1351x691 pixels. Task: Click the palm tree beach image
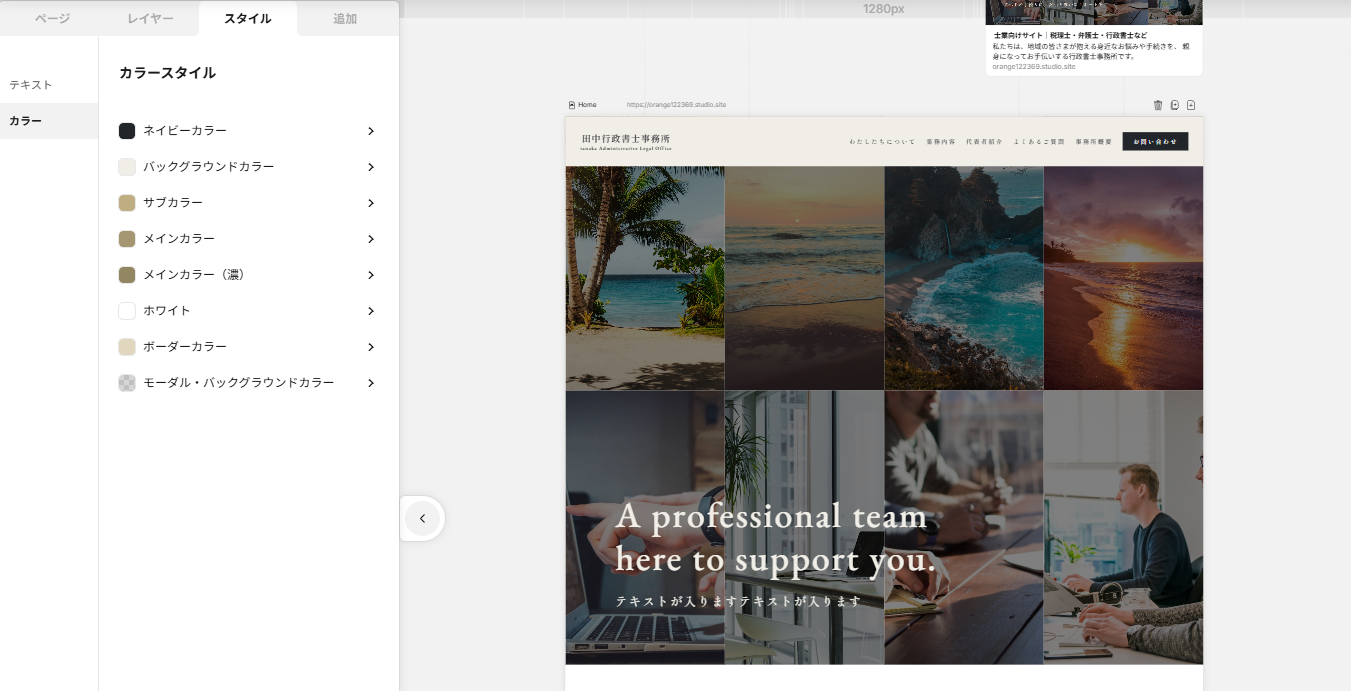(645, 277)
